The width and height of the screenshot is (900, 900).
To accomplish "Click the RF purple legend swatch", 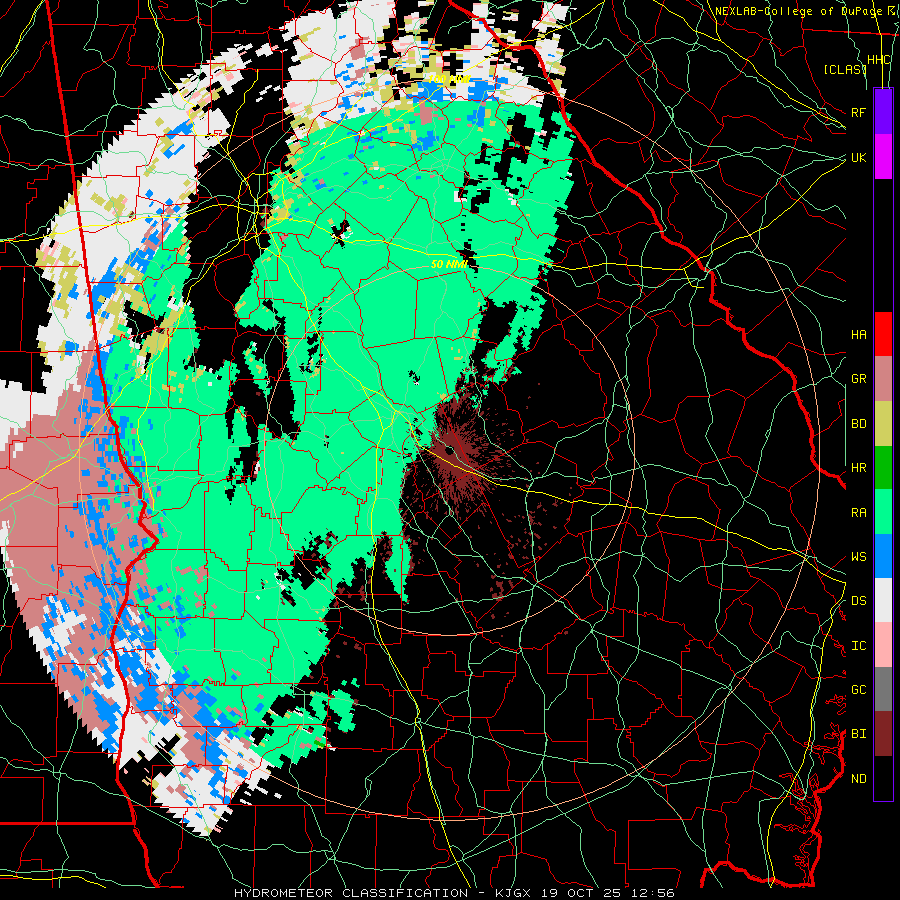I will 883,112.
